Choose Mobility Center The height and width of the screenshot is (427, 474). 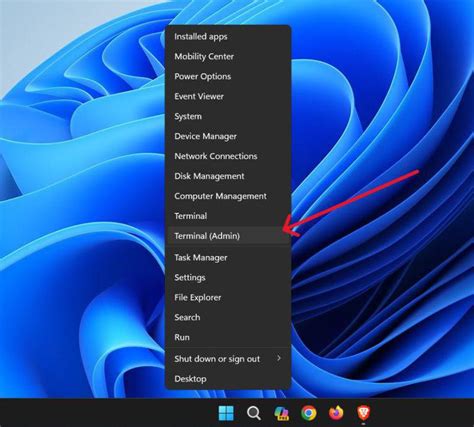click(x=228, y=57)
